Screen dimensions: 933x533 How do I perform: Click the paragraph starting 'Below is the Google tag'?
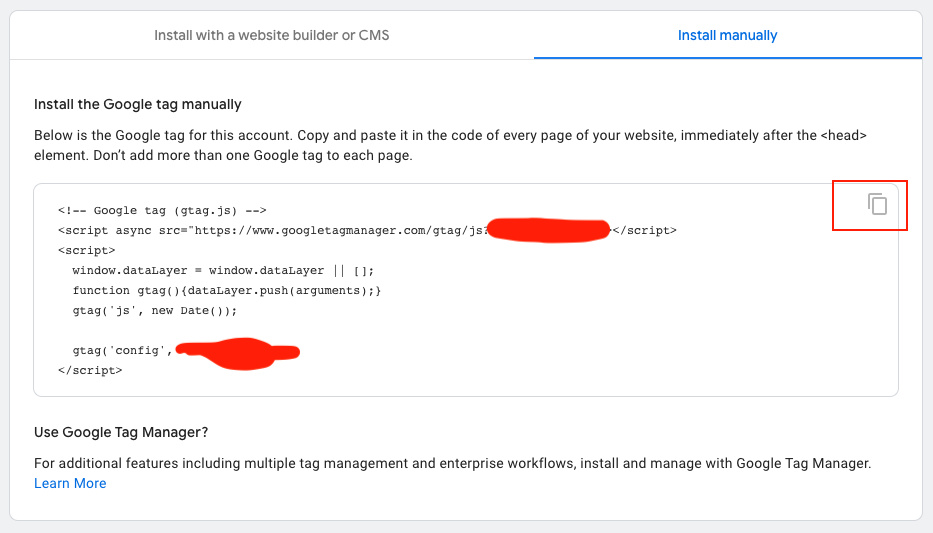click(450, 145)
